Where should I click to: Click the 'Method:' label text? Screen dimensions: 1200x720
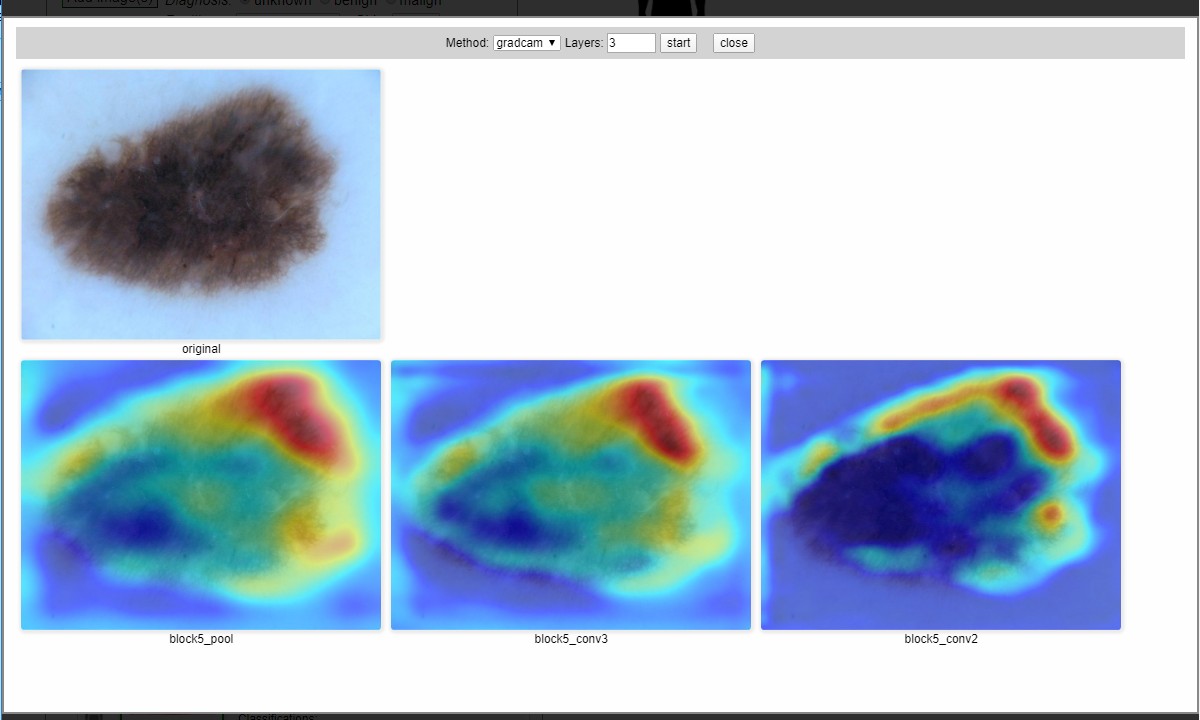(x=467, y=43)
